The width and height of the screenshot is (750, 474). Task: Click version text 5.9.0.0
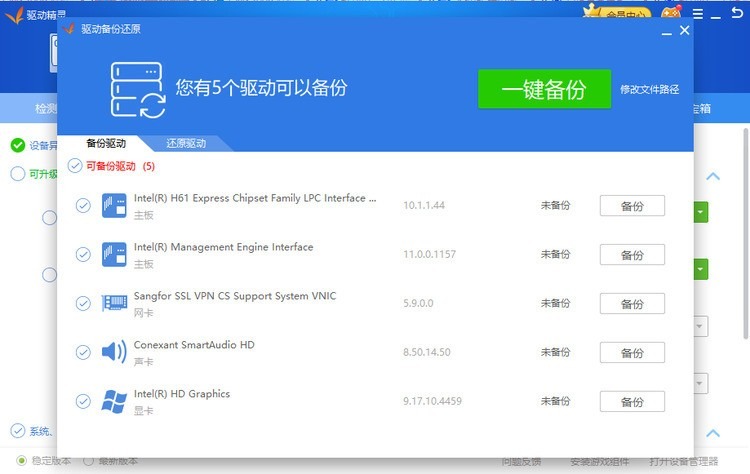418,303
